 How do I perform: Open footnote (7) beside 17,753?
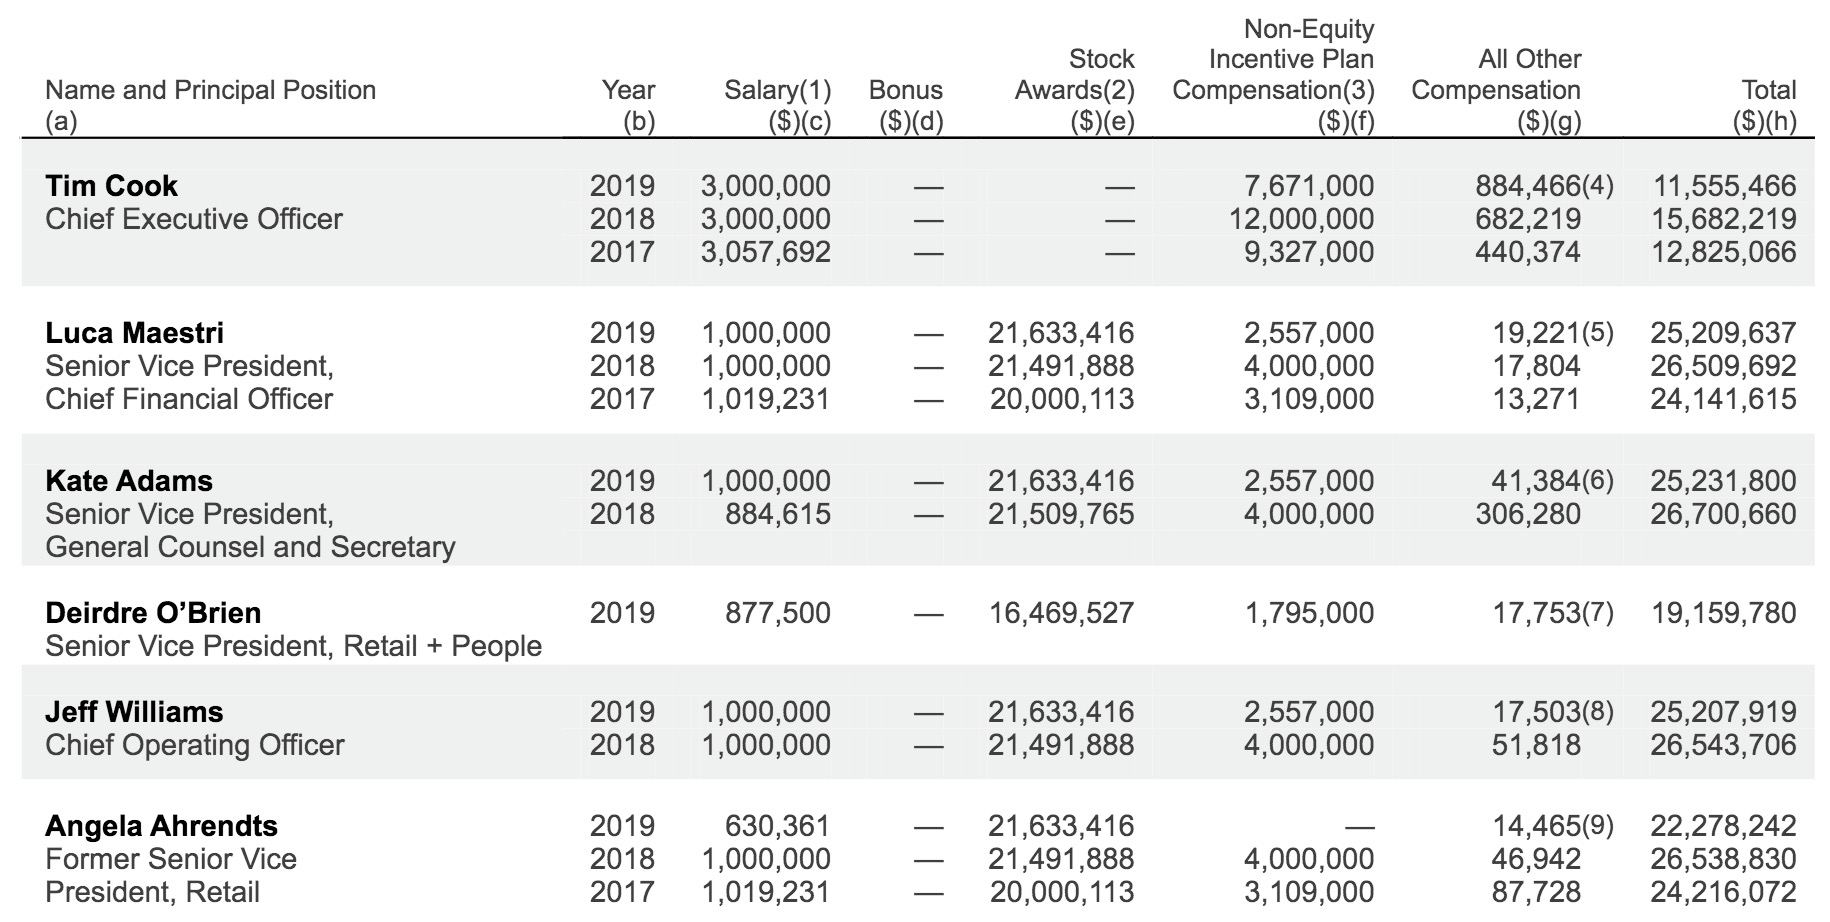pyautogui.click(x=1598, y=613)
